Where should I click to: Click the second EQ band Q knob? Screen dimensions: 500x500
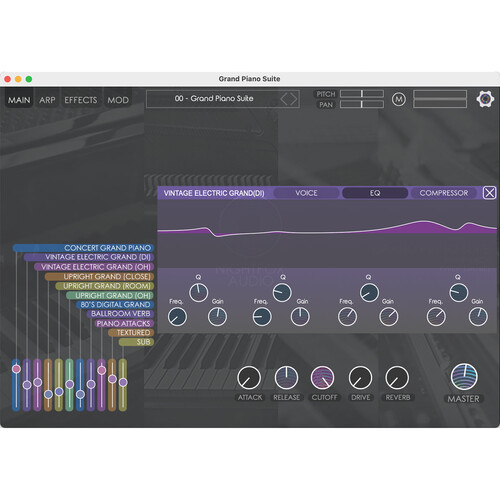tap(282, 293)
